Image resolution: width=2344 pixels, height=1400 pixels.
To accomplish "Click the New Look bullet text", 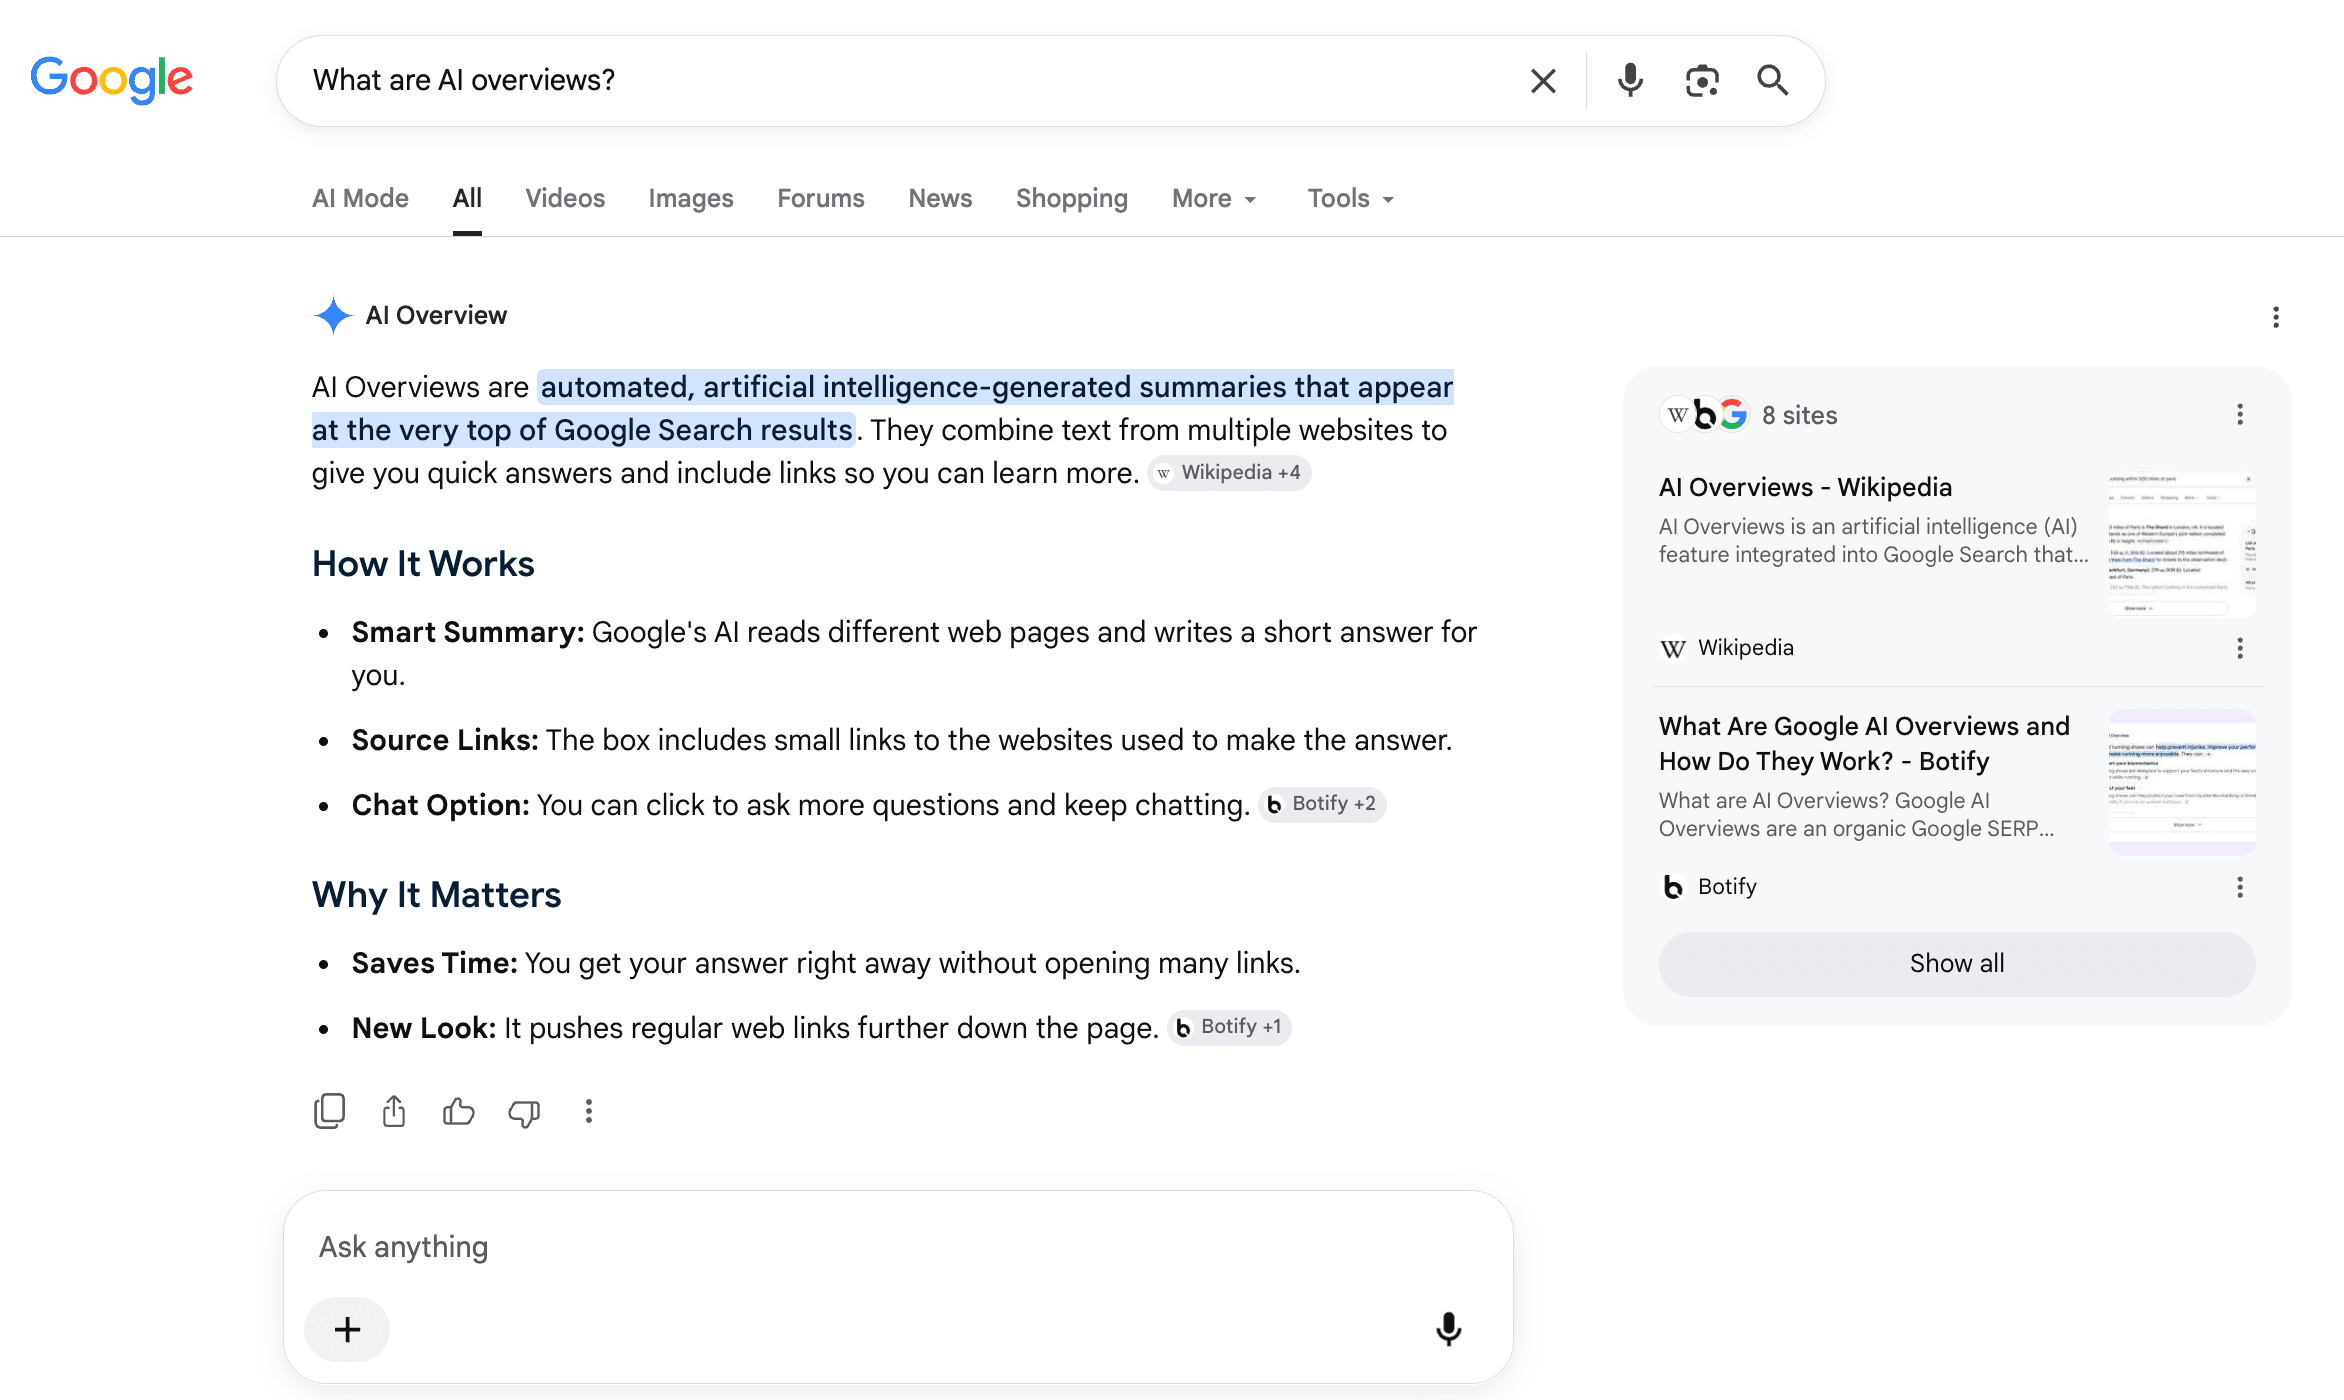I will [x=755, y=1028].
